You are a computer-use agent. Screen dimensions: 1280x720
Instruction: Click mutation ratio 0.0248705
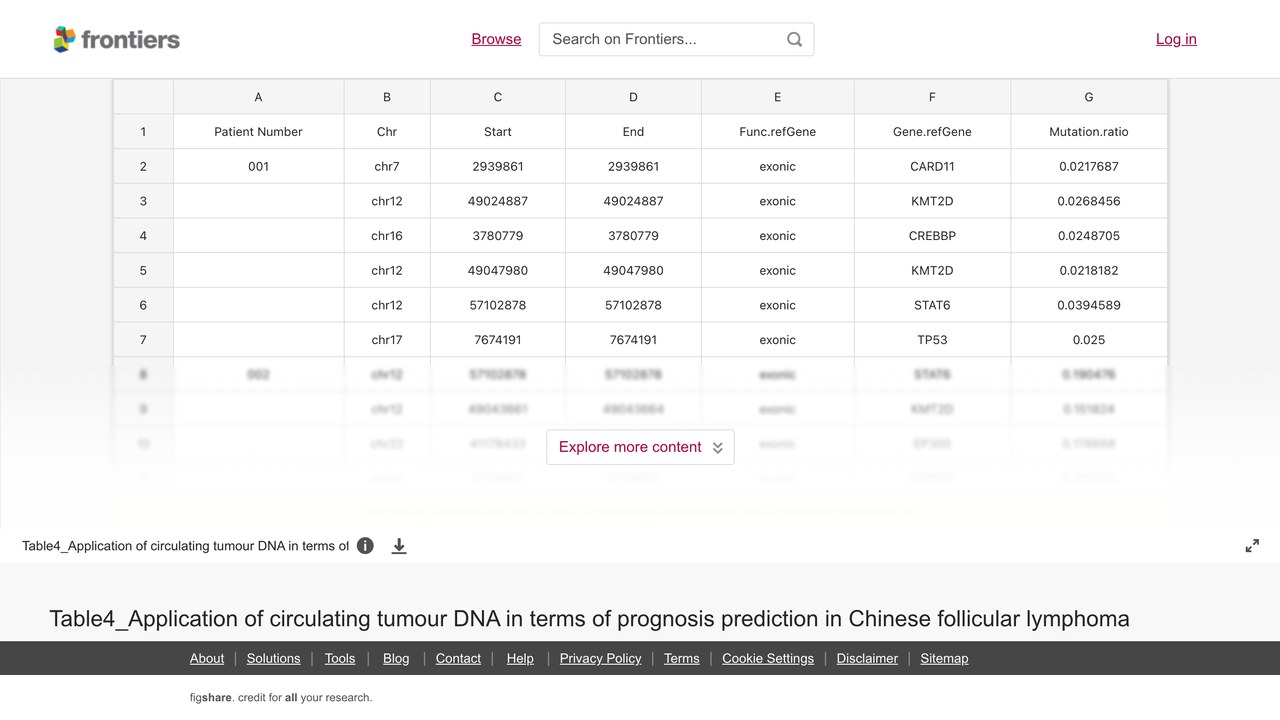point(1089,236)
